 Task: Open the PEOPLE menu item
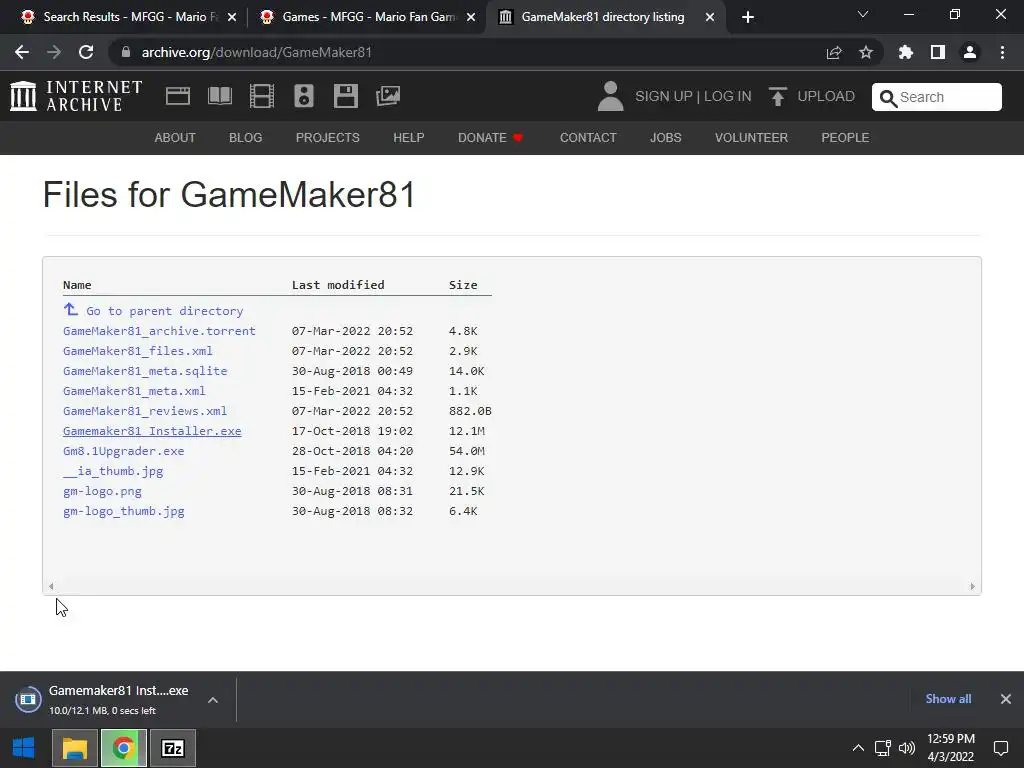(845, 138)
